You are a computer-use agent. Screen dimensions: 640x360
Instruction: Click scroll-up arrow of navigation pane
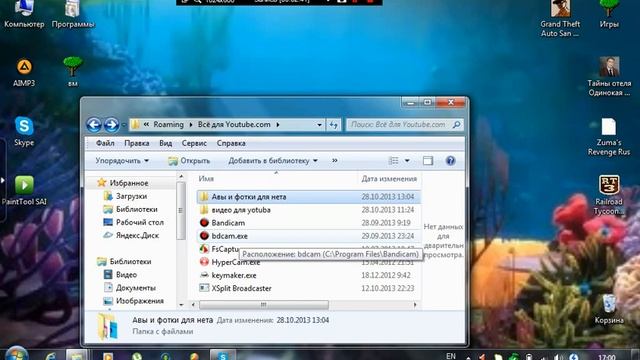[x=181, y=176]
